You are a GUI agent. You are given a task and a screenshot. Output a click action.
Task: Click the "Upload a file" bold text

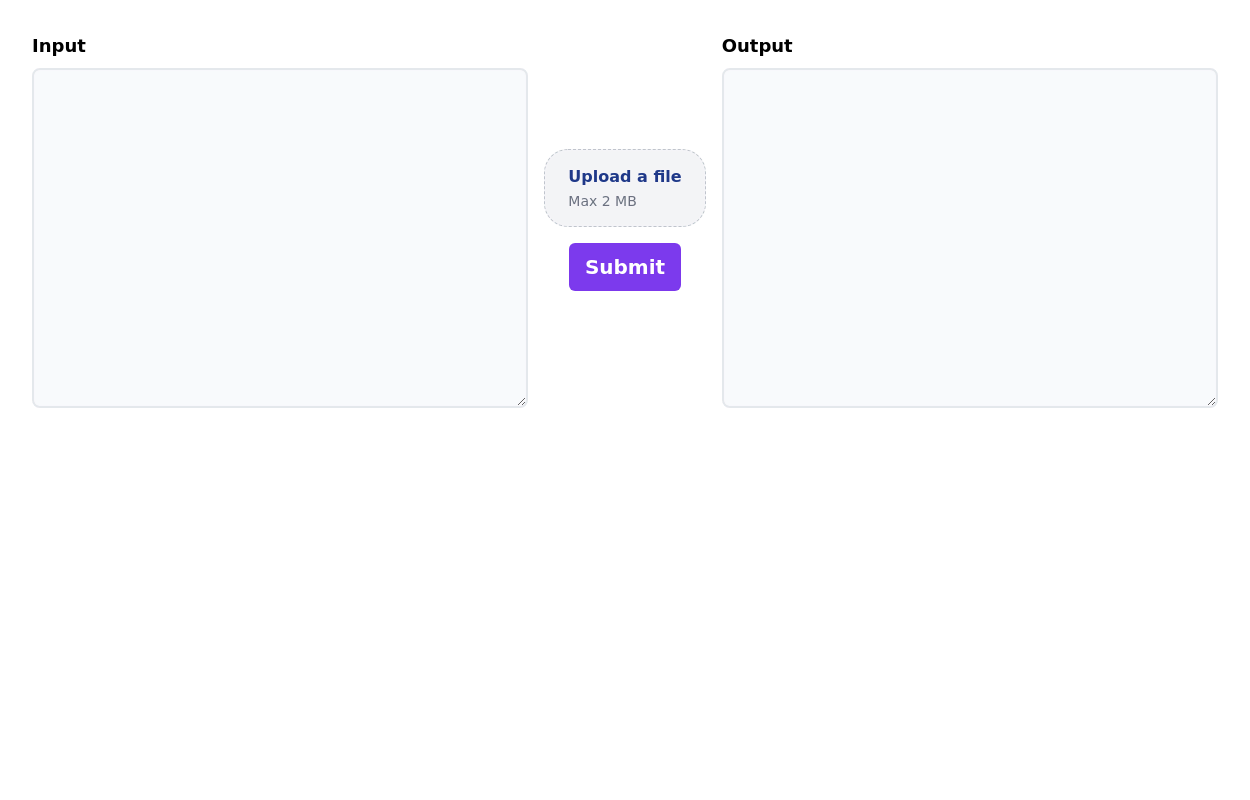click(624, 177)
